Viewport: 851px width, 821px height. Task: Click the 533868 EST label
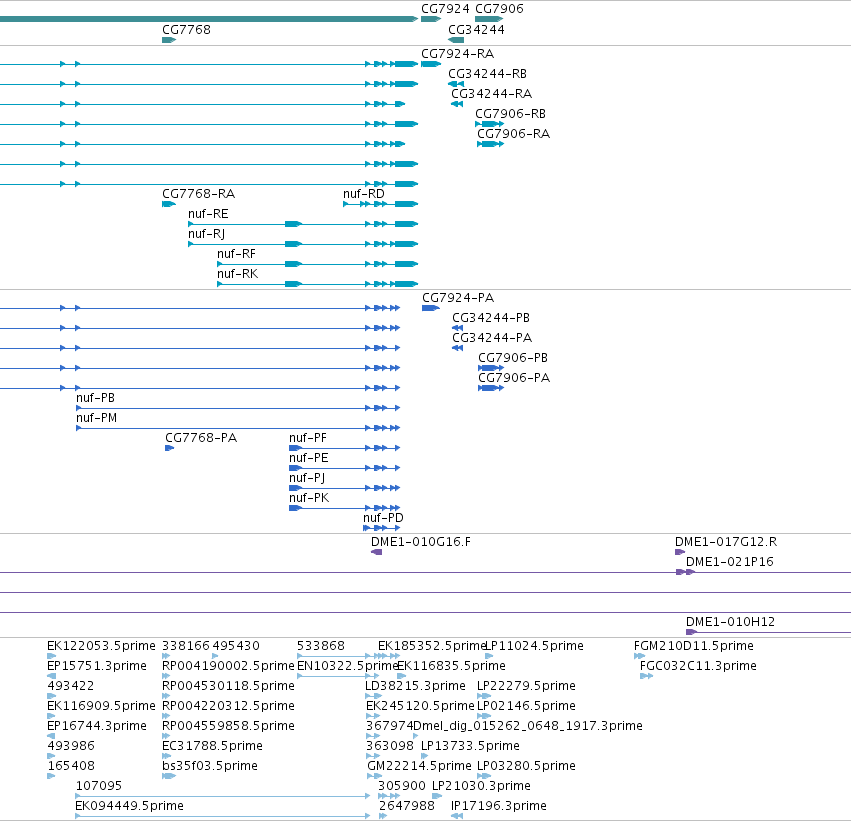320,646
